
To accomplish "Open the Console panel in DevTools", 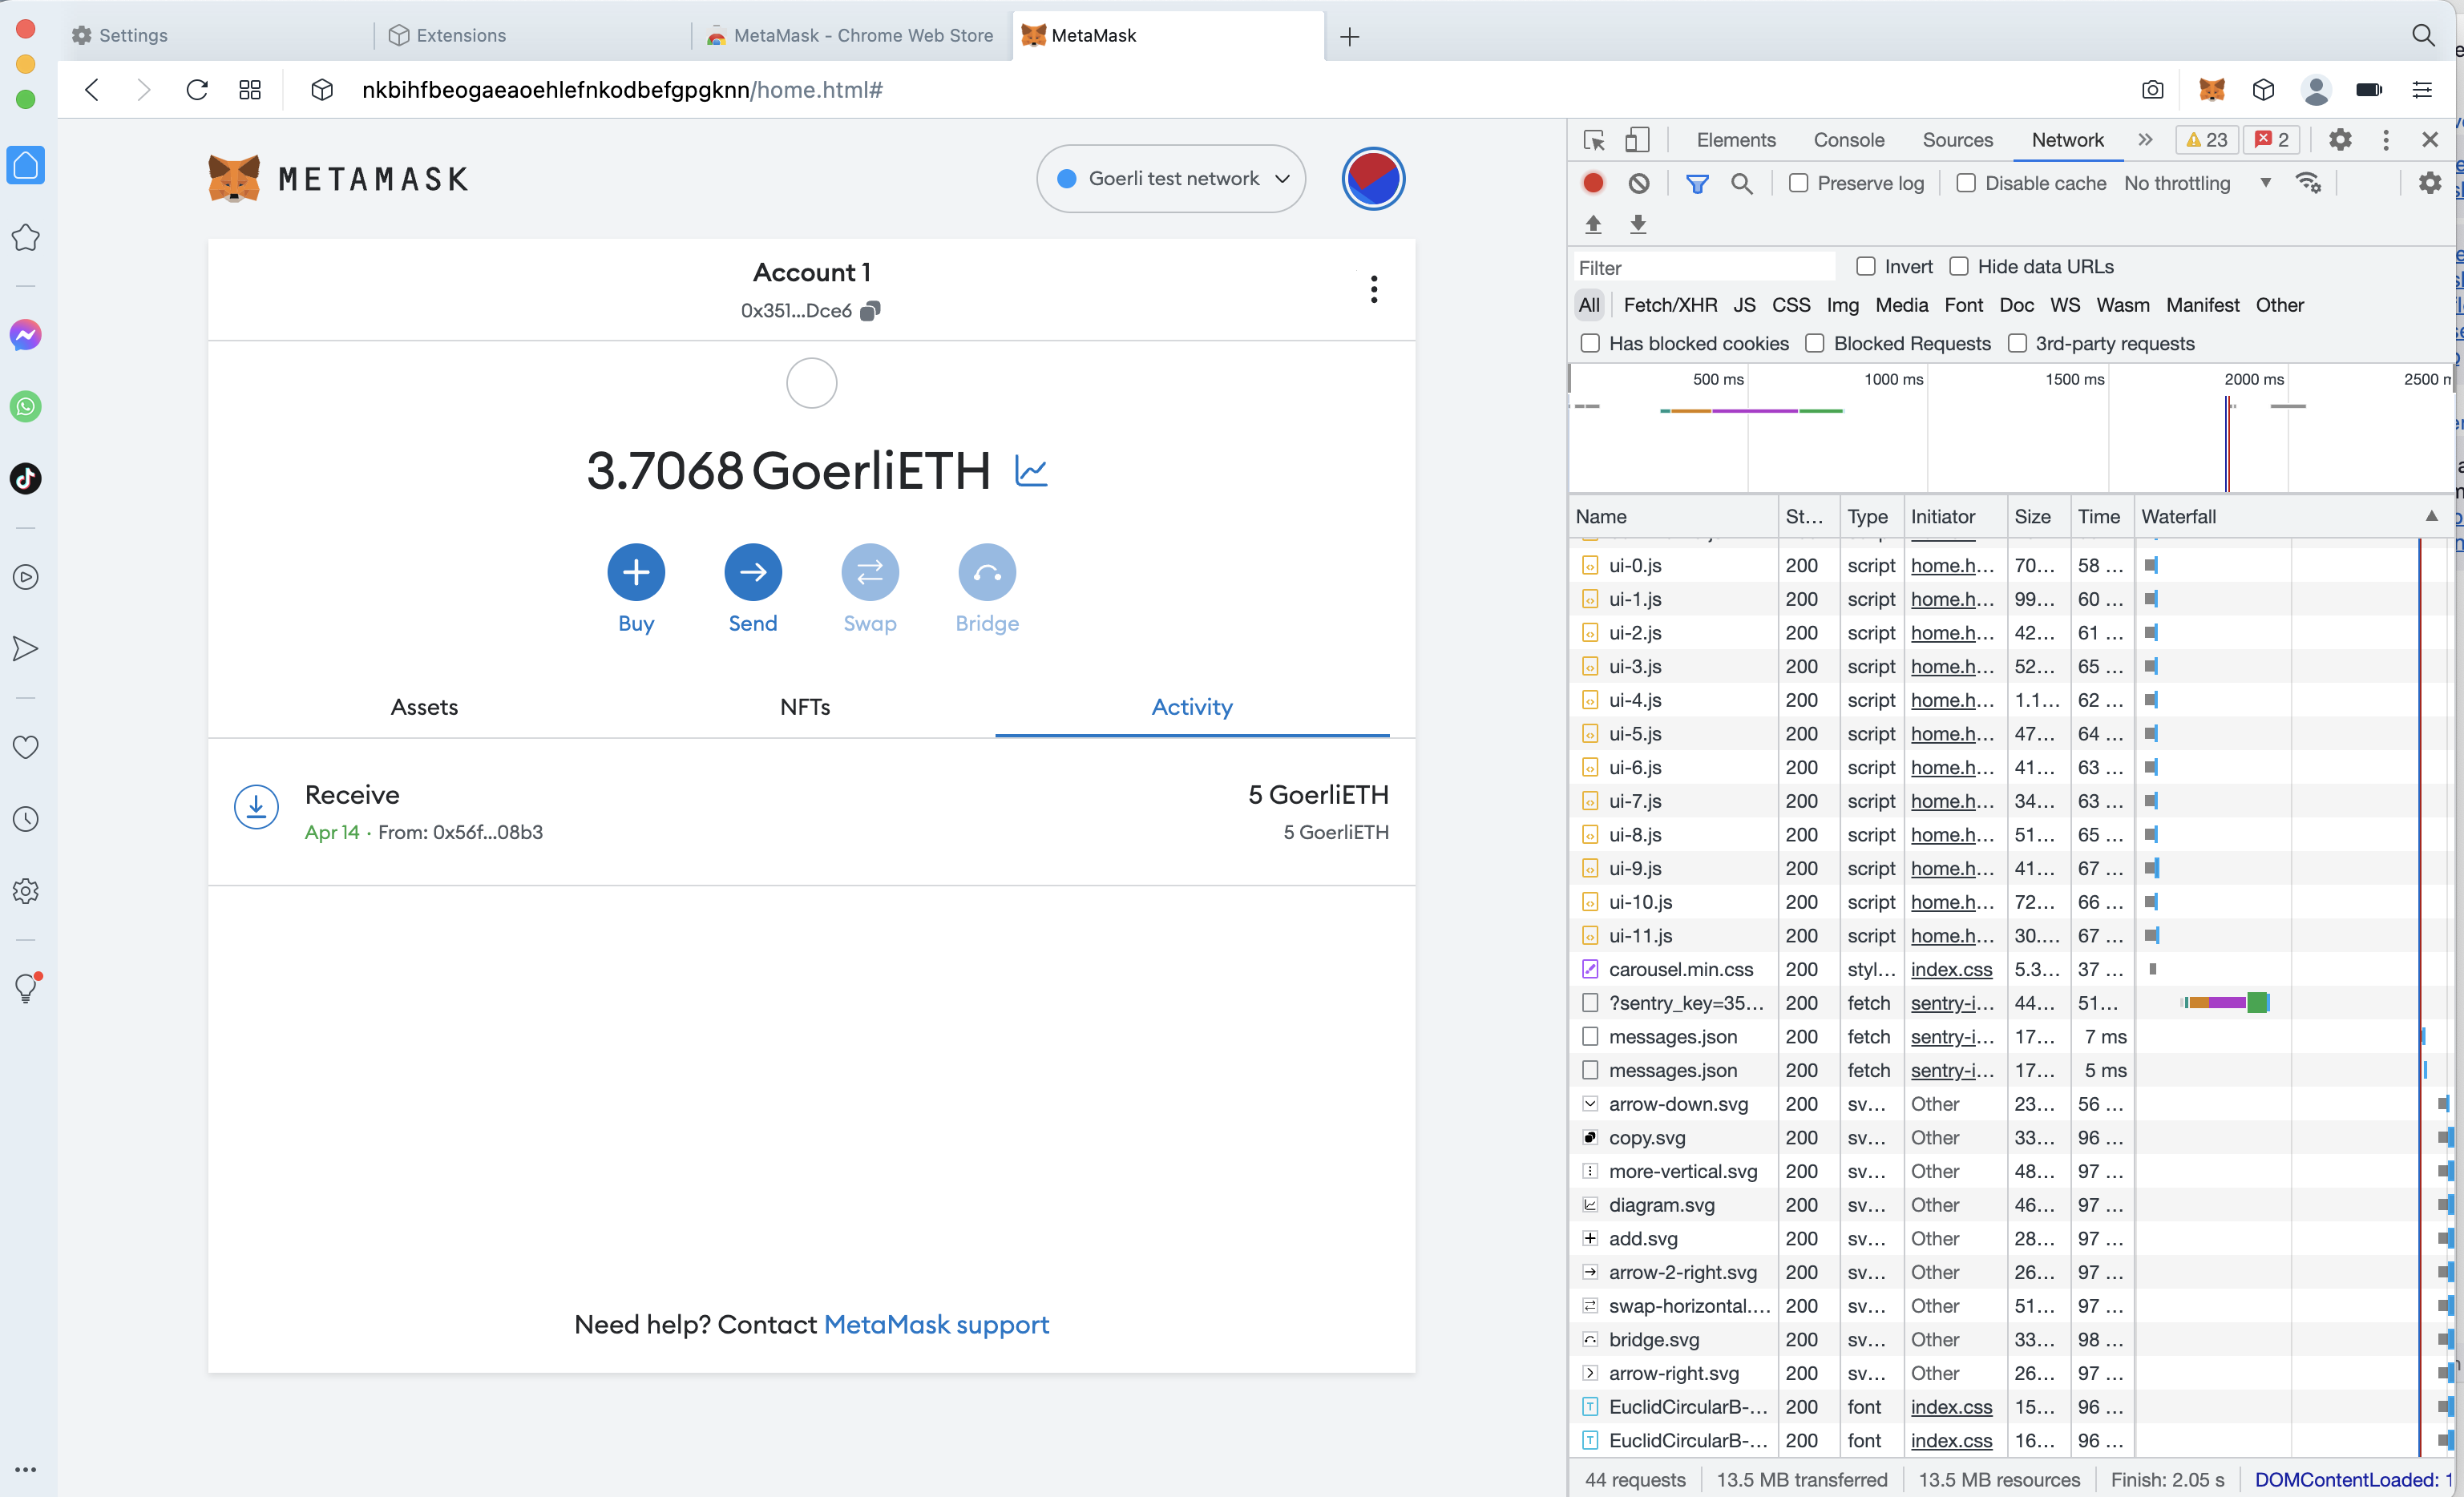I will tap(1848, 140).
